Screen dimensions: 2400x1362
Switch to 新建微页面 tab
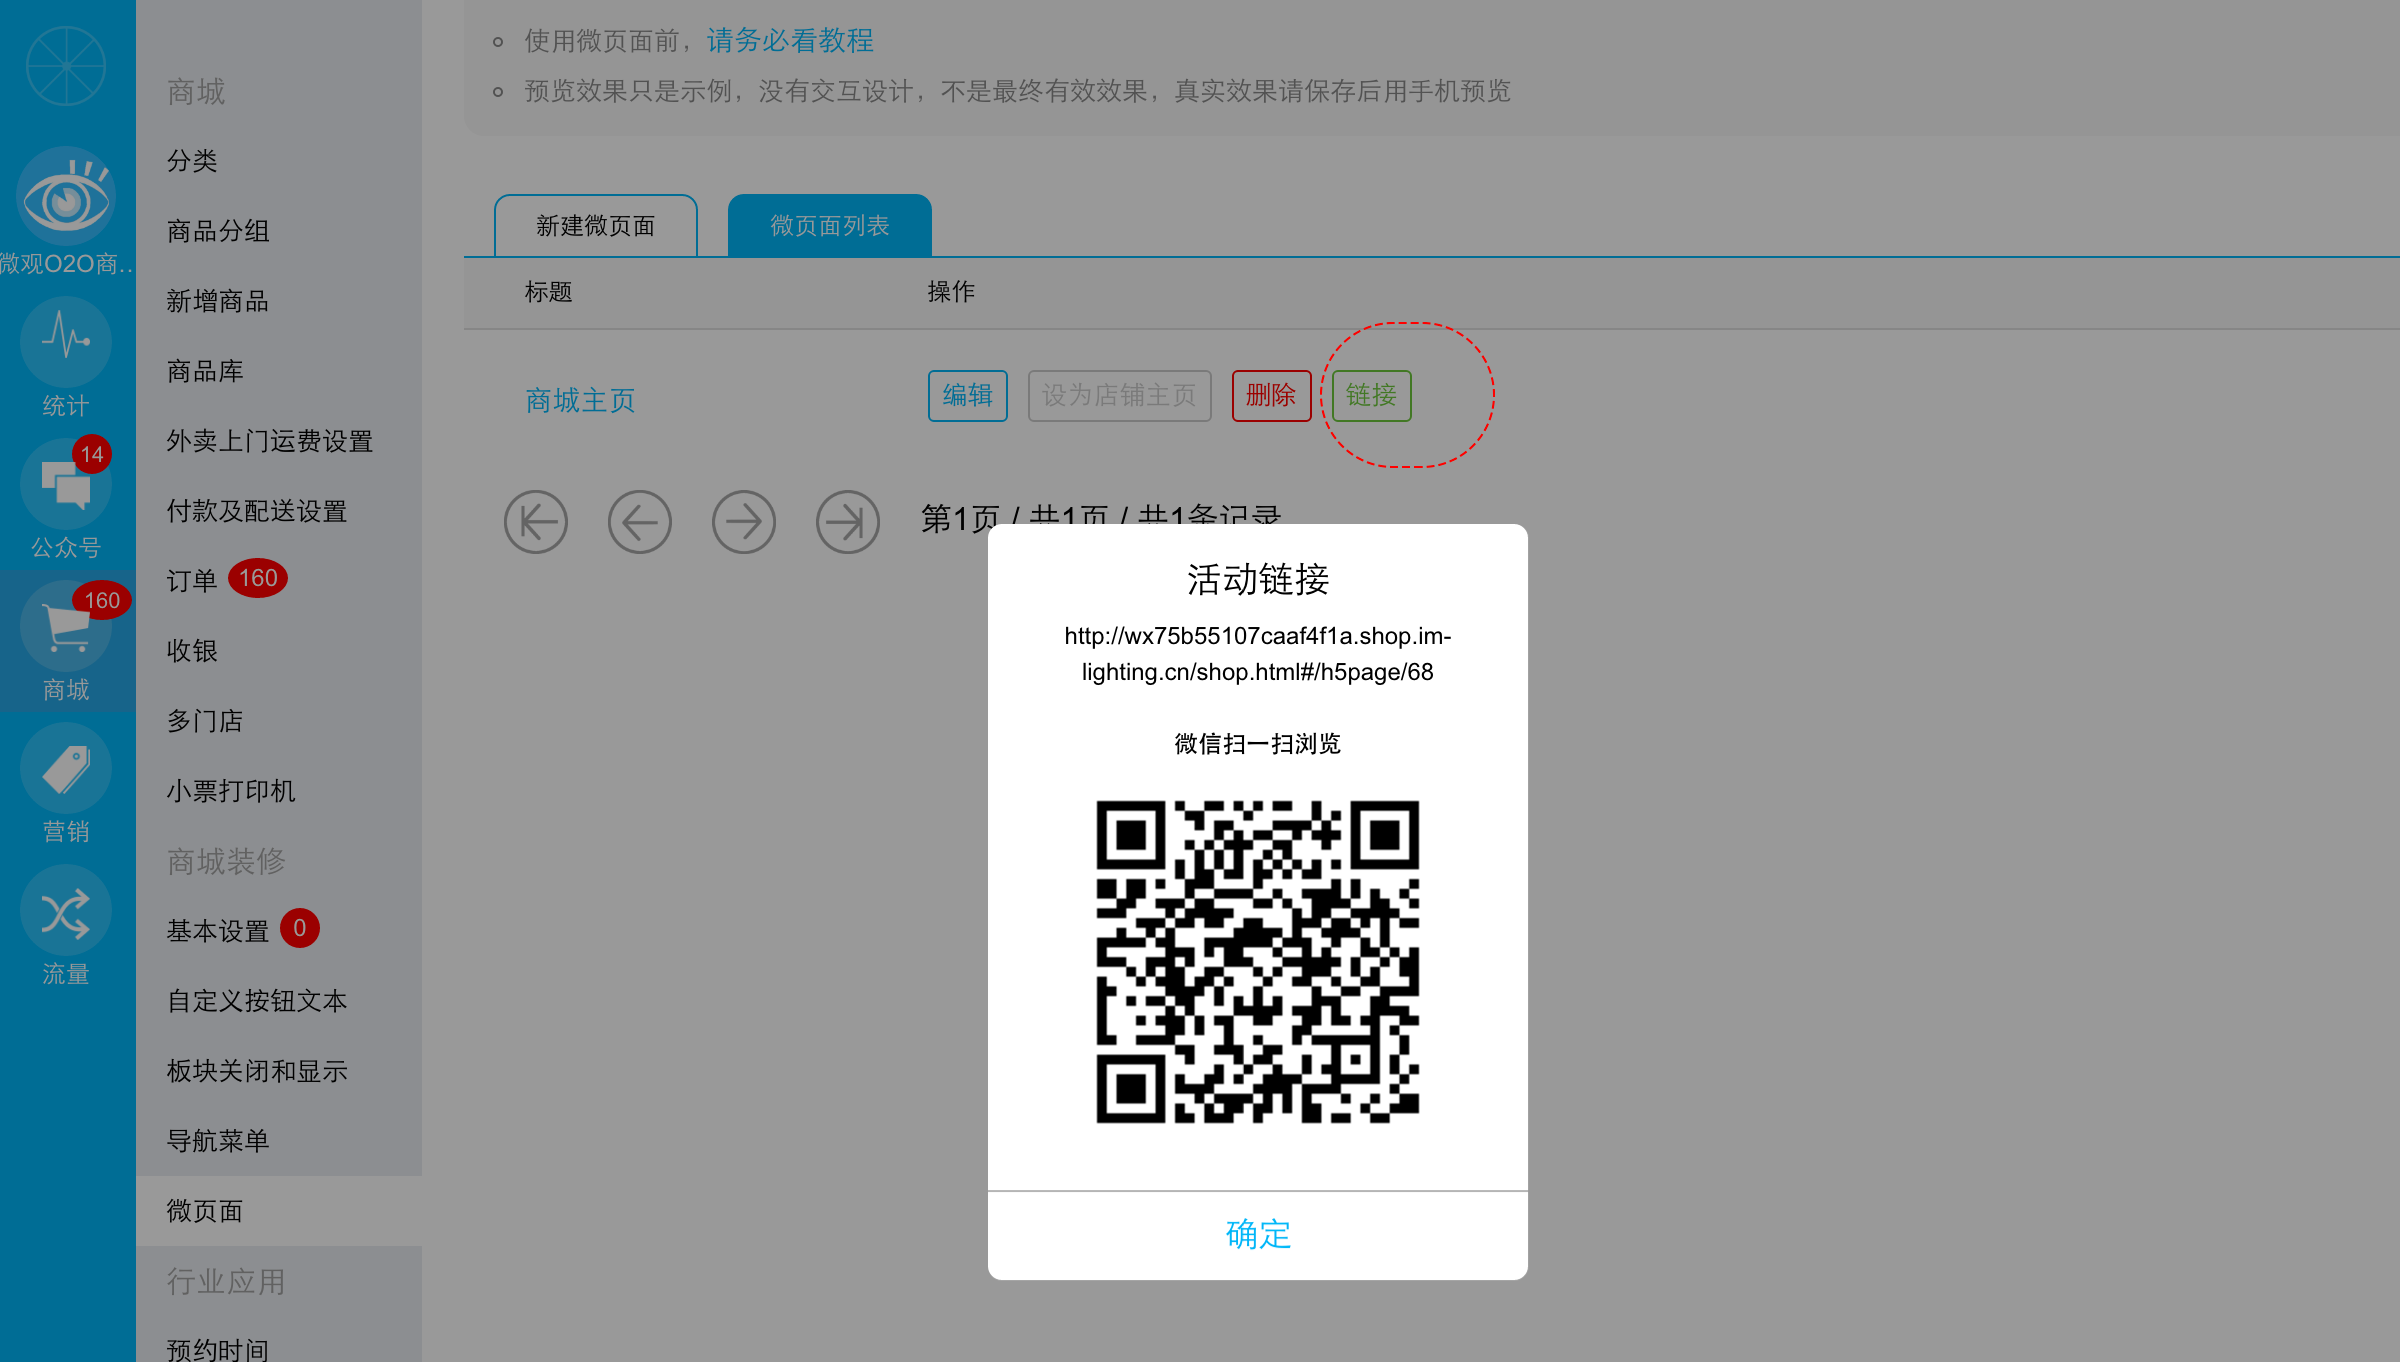(596, 226)
